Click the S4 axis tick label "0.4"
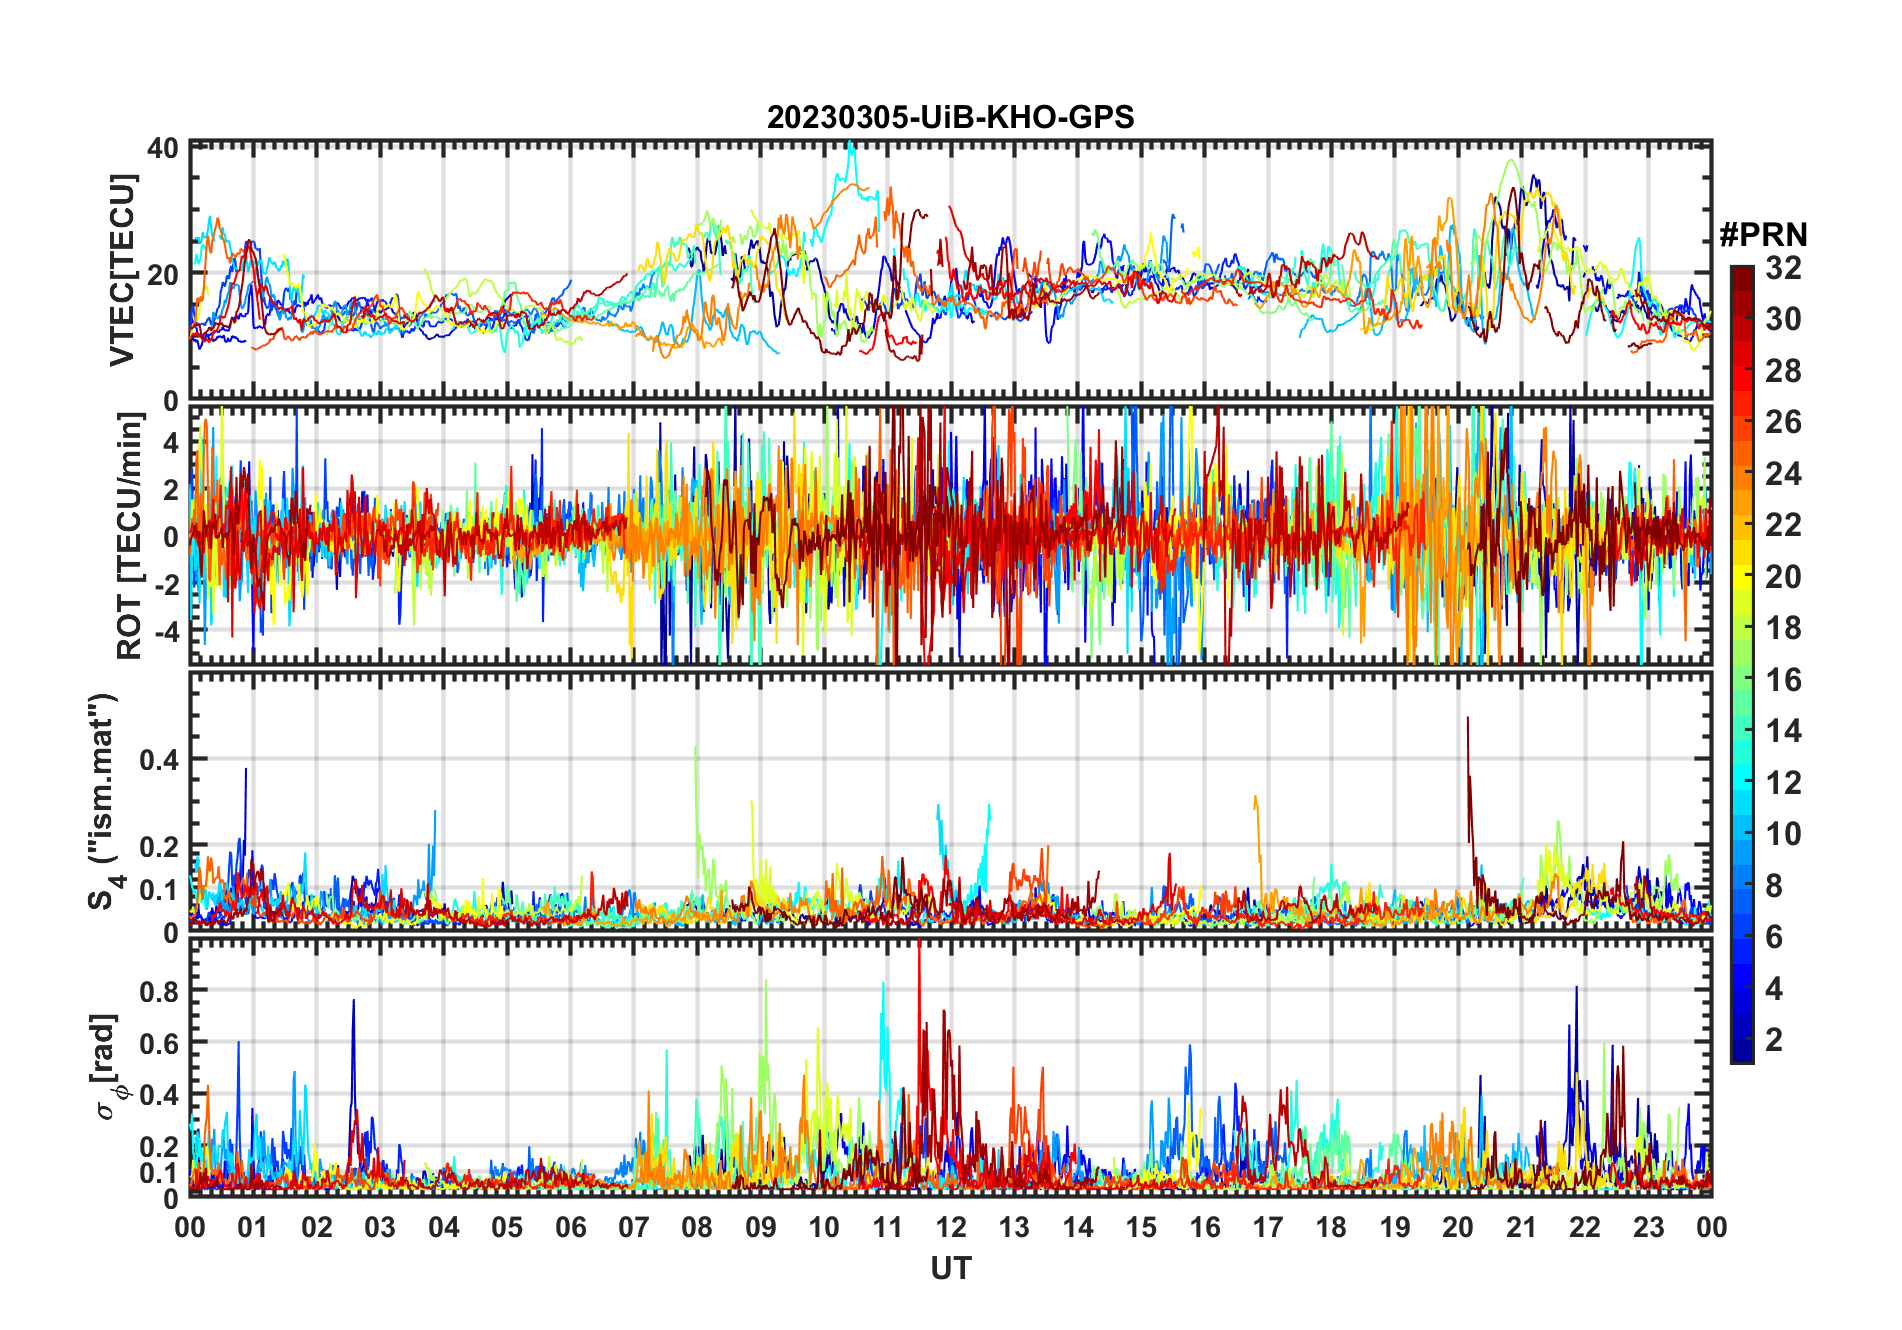The image size is (1902, 1330). [x=159, y=760]
